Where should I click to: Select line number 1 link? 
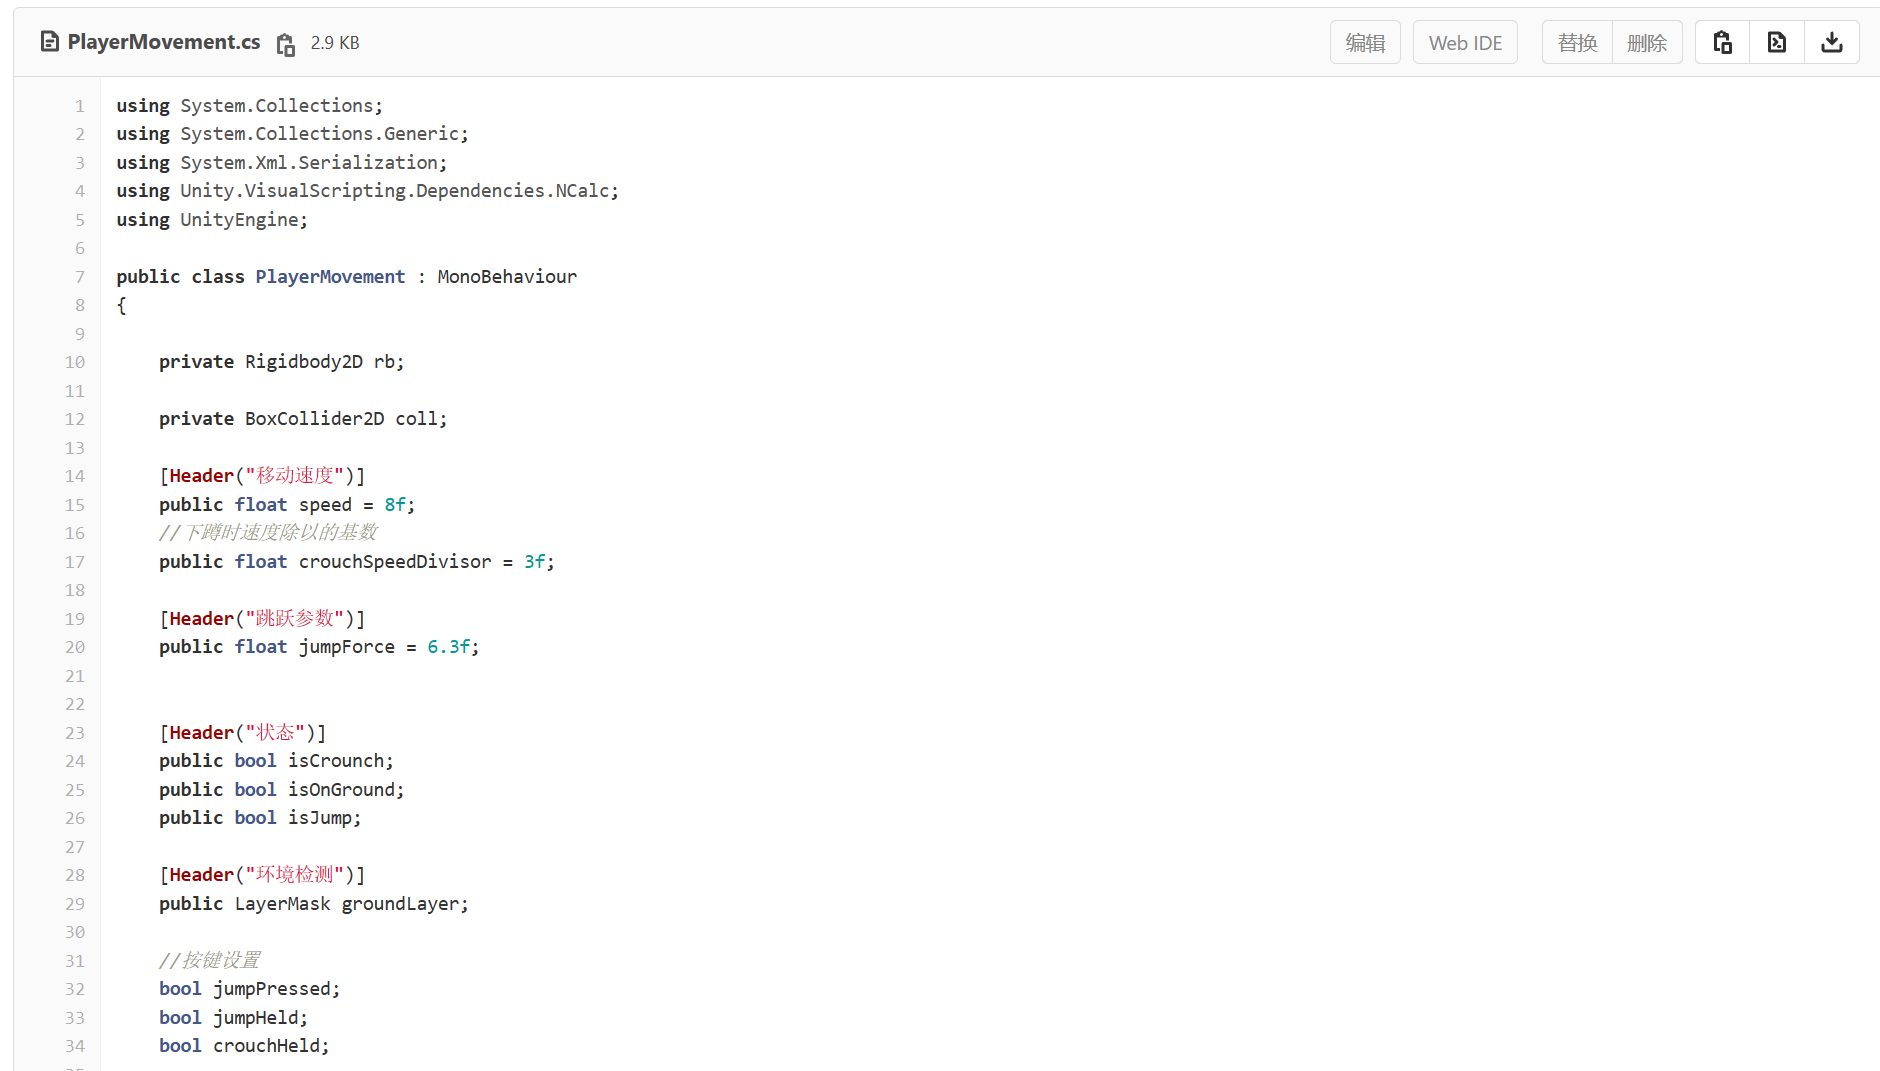(79, 106)
